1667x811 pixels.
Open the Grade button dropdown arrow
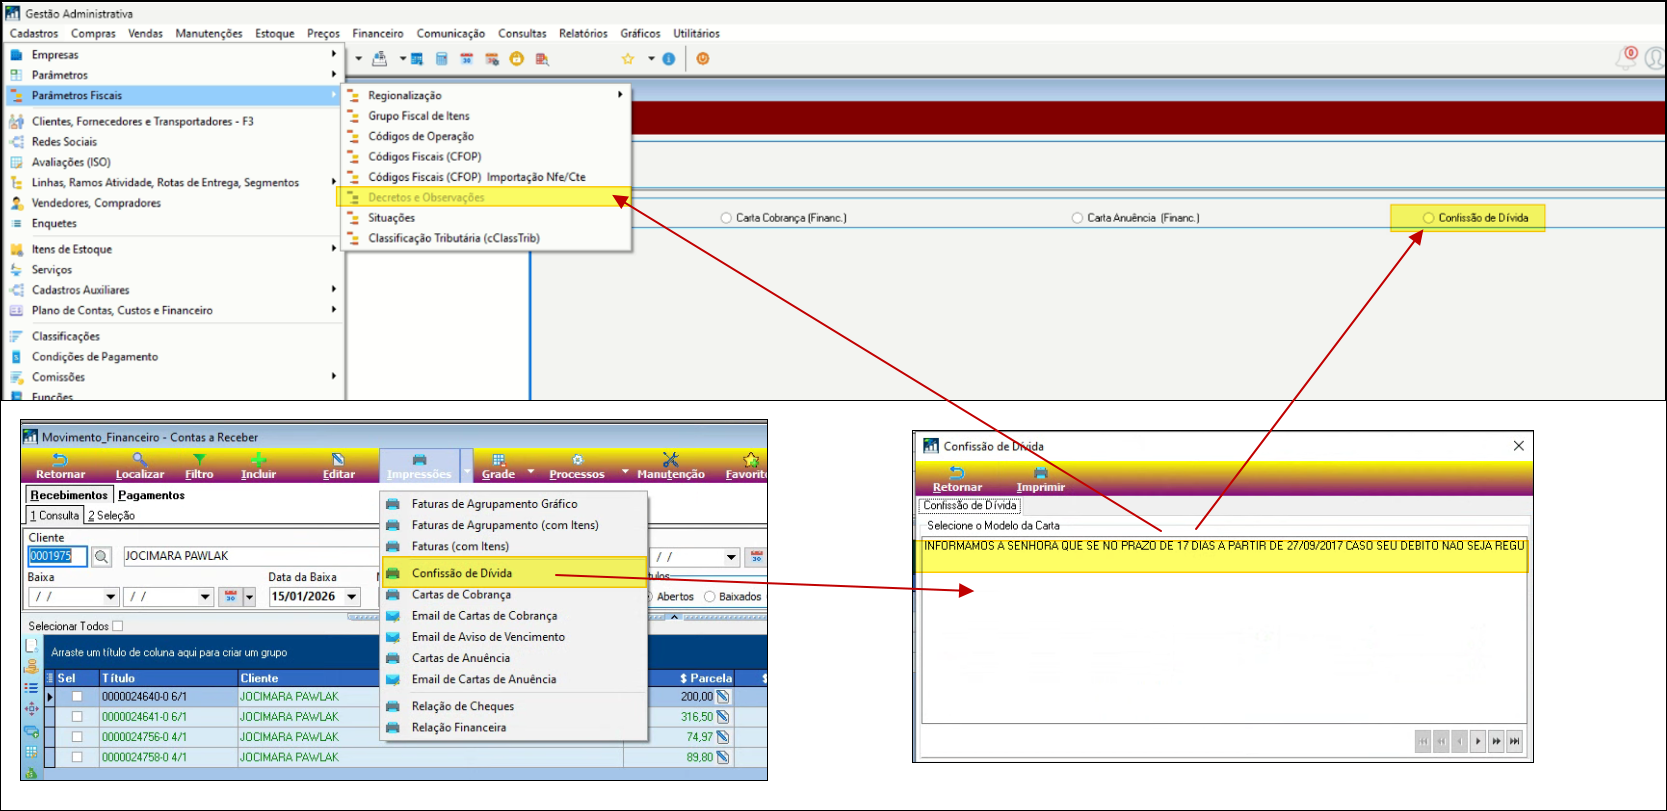click(x=531, y=471)
